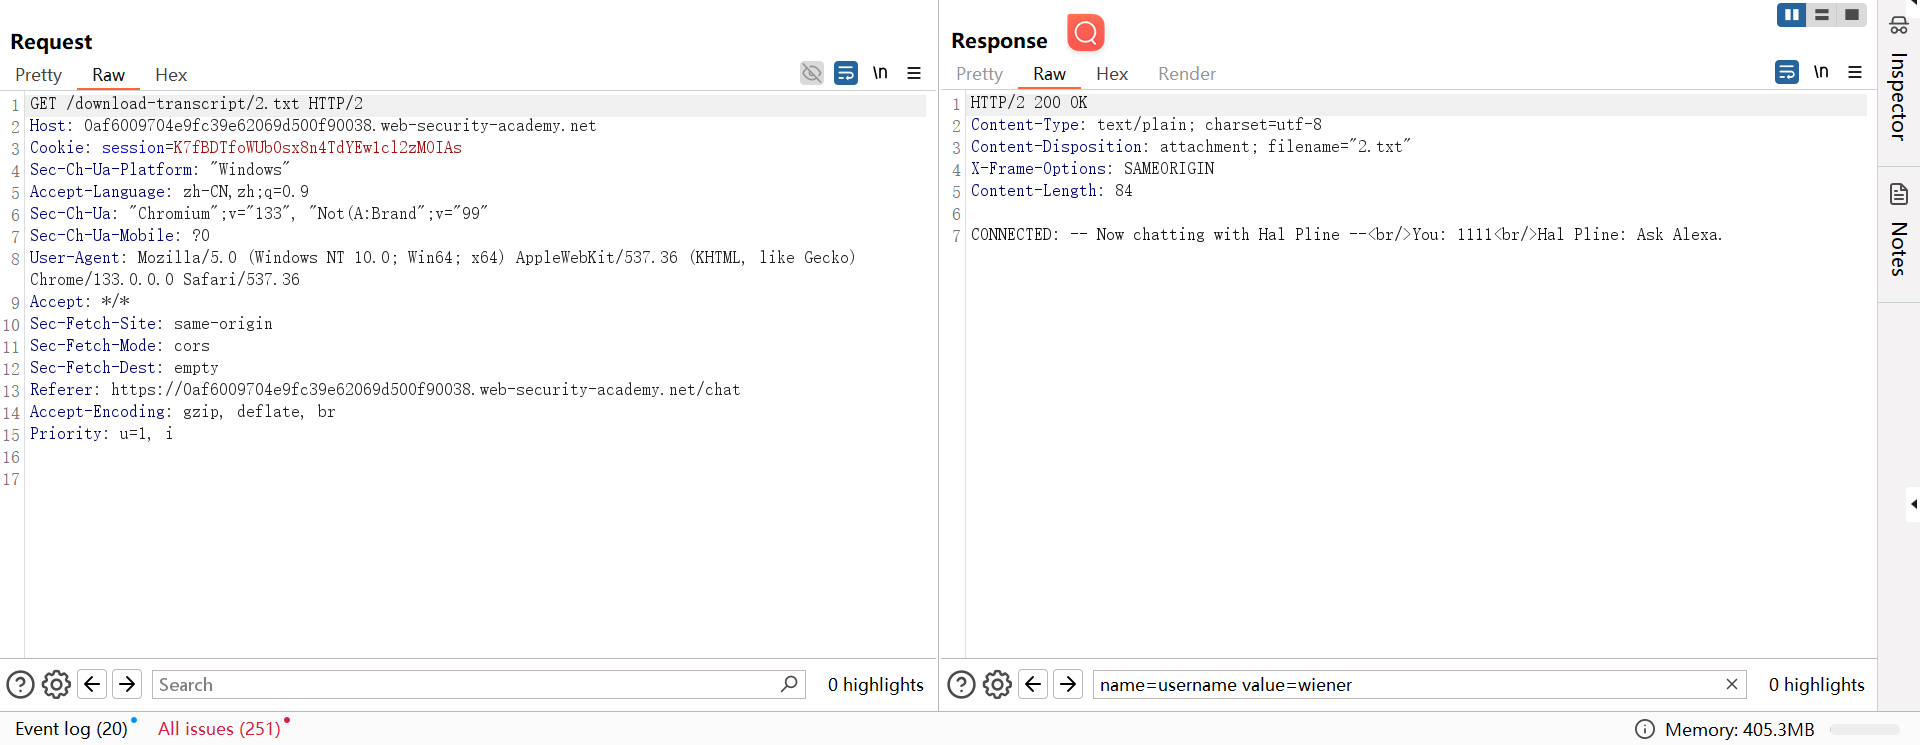Click the red search icon beside Response
This screenshot has height=745, width=1920.
pyautogui.click(x=1085, y=33)
